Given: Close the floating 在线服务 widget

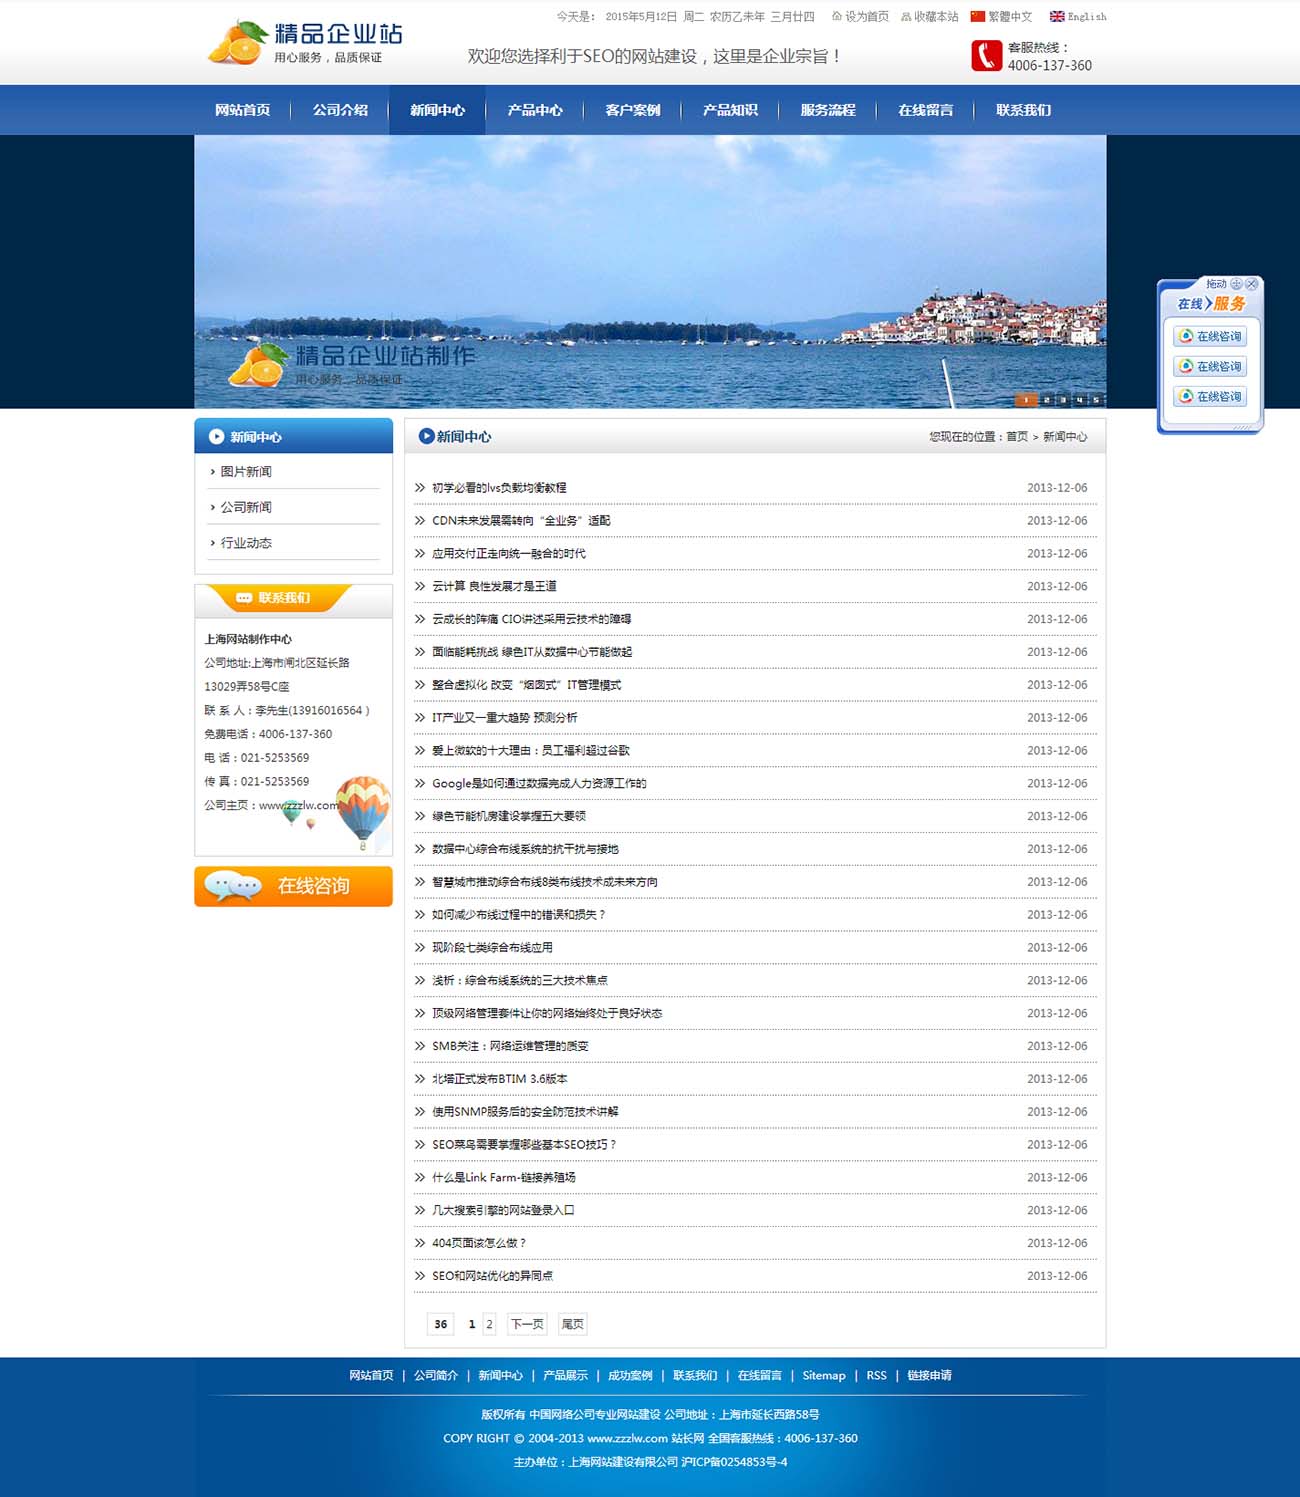Looking at the screenshot, I should point(1251,284).
